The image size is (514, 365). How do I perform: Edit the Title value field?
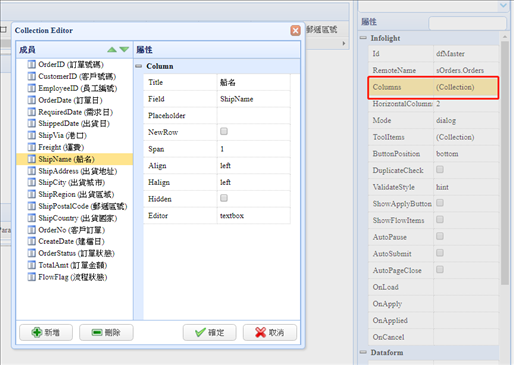point(254,82)
